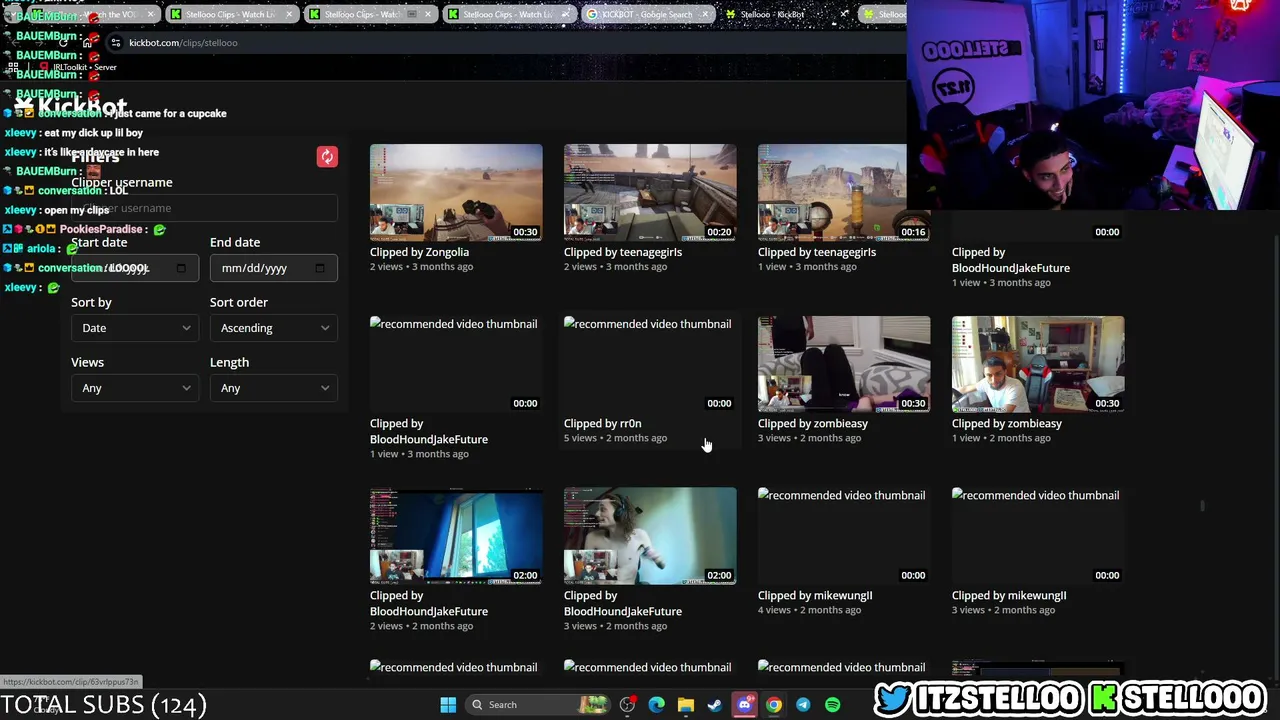Open the 4 views clip thumbnail by mikewungII
1280x720 pixels.
point(844,536)
